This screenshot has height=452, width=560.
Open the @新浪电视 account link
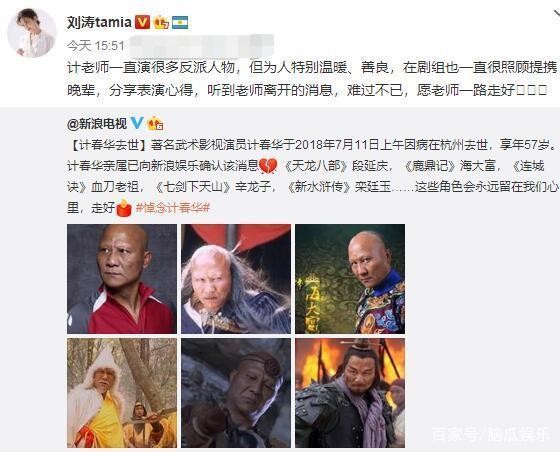click(97, 124)
